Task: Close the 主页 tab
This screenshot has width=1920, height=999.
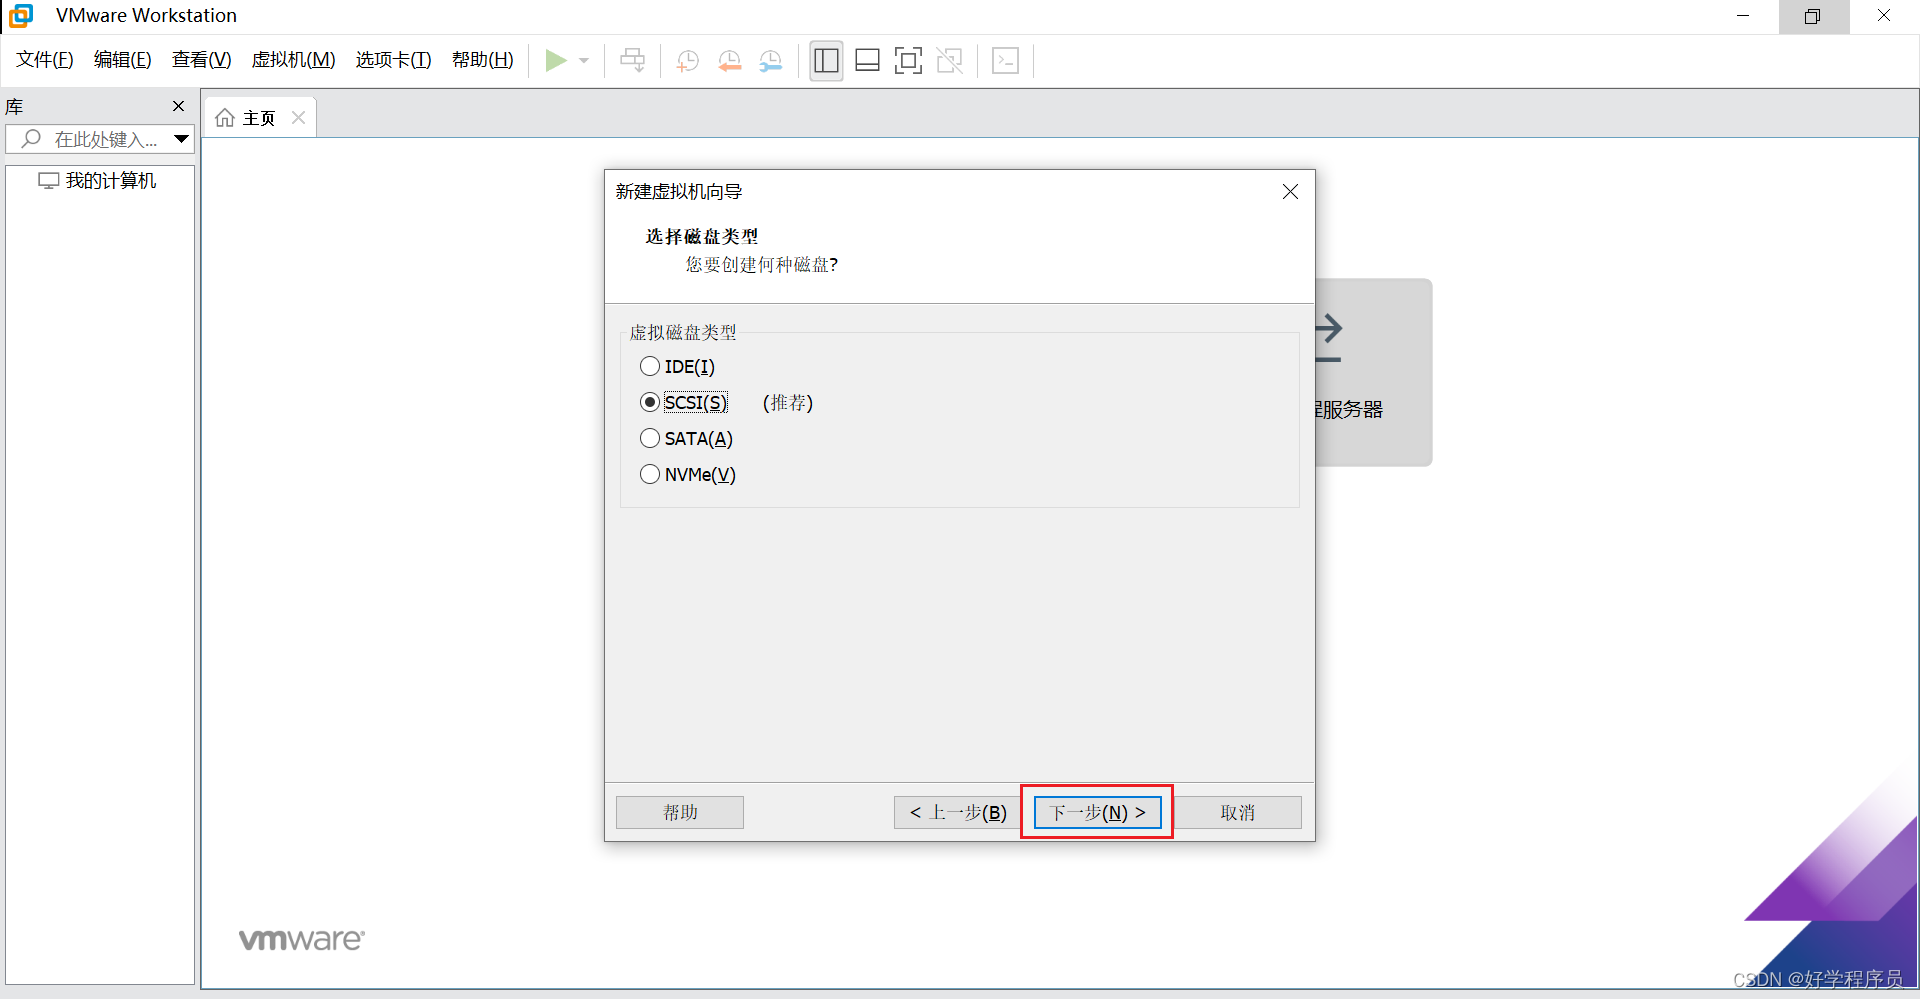Action: [x=298, y=118]
